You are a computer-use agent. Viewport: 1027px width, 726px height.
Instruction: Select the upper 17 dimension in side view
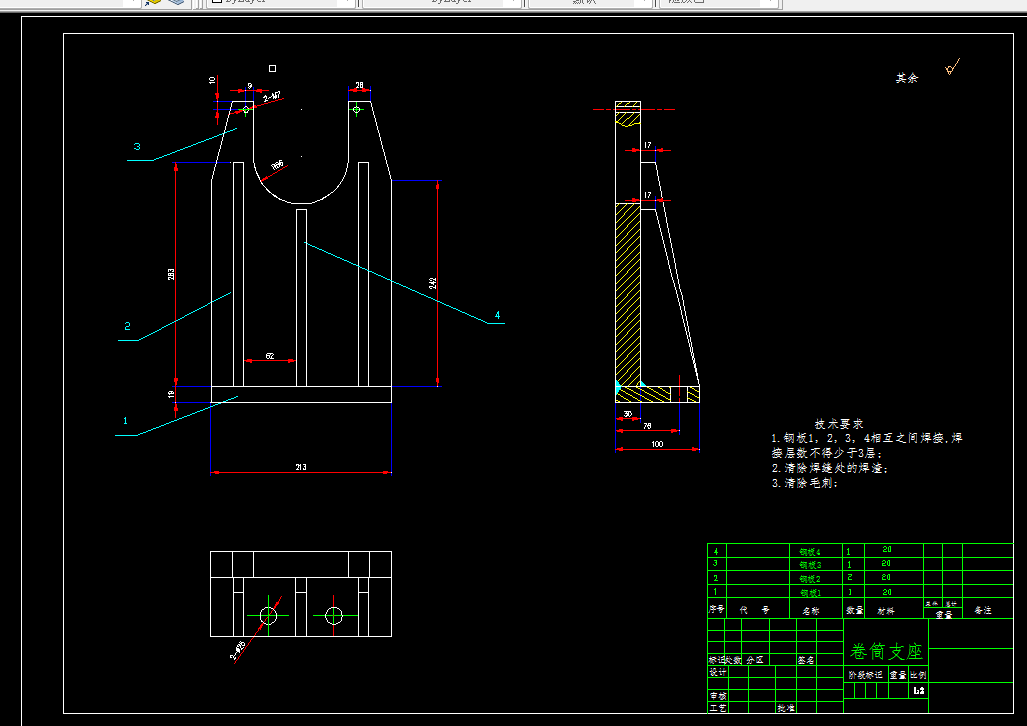click(x=647, y=145)
